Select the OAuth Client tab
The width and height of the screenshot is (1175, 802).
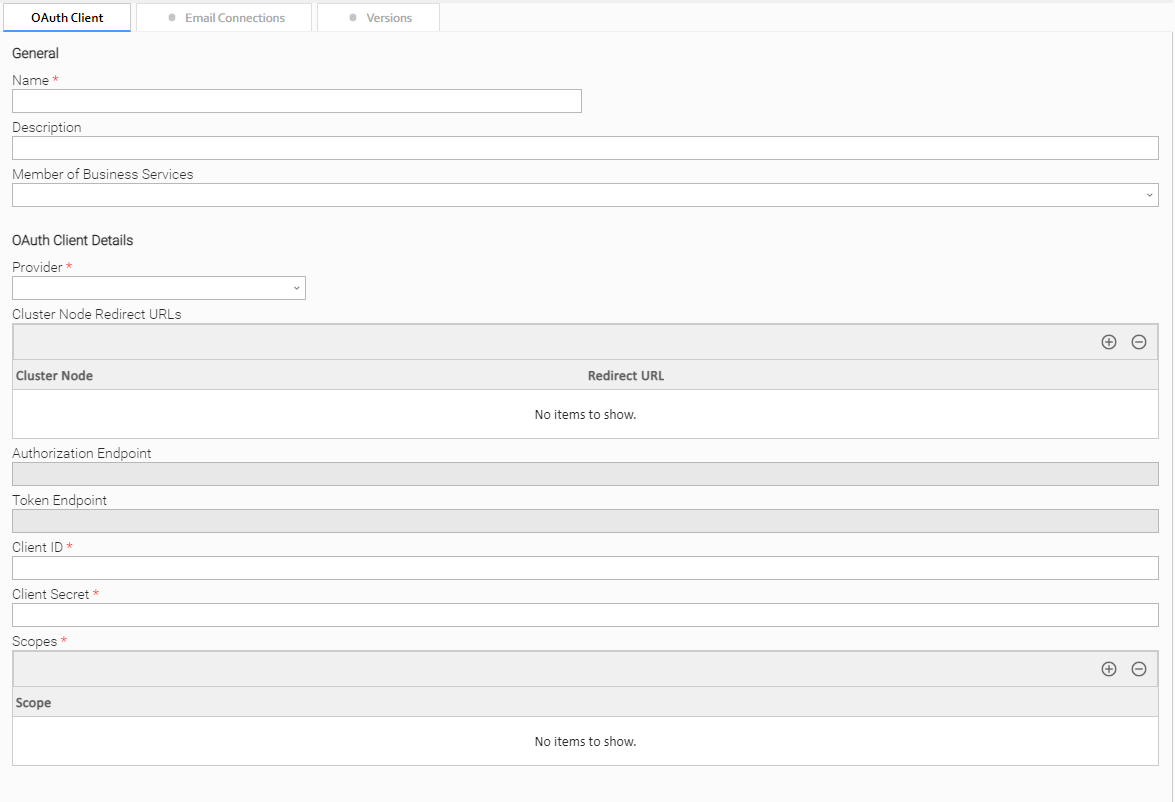click(x=67, y=18)
